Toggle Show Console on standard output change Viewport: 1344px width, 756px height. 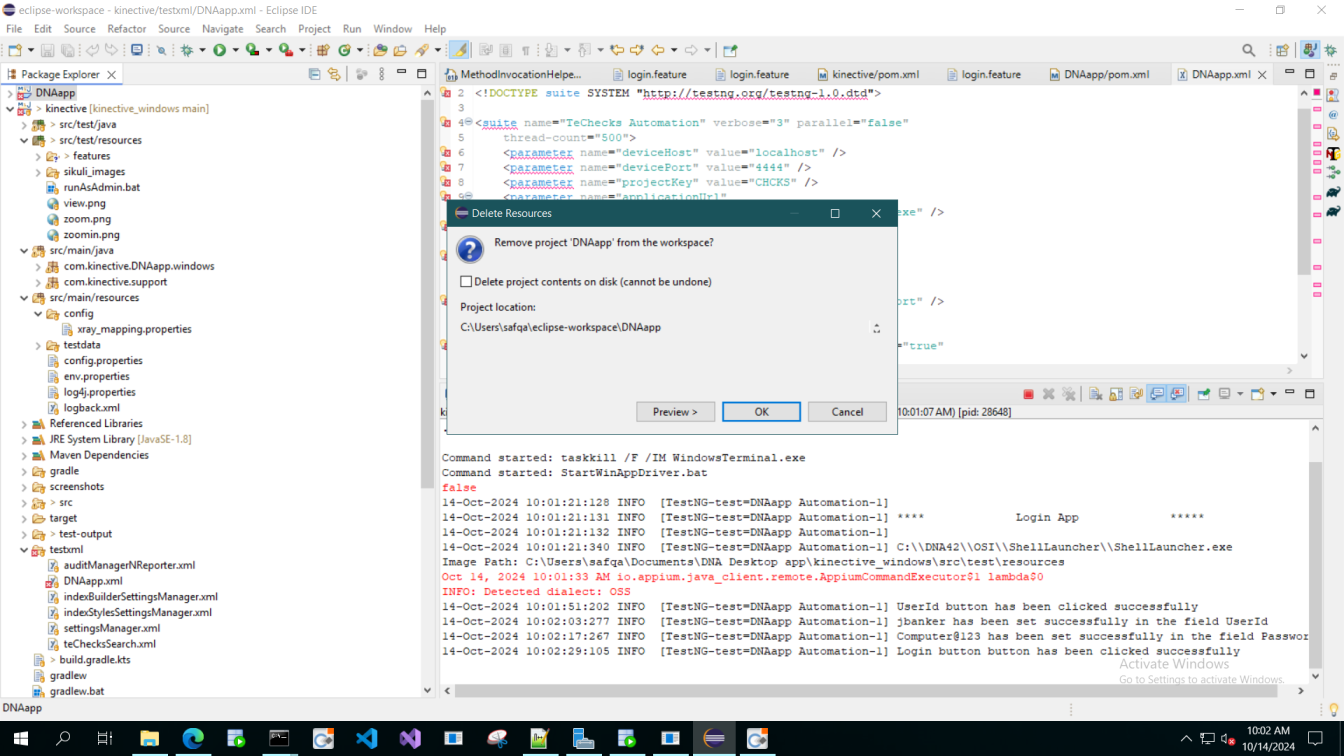[1157, 394]
